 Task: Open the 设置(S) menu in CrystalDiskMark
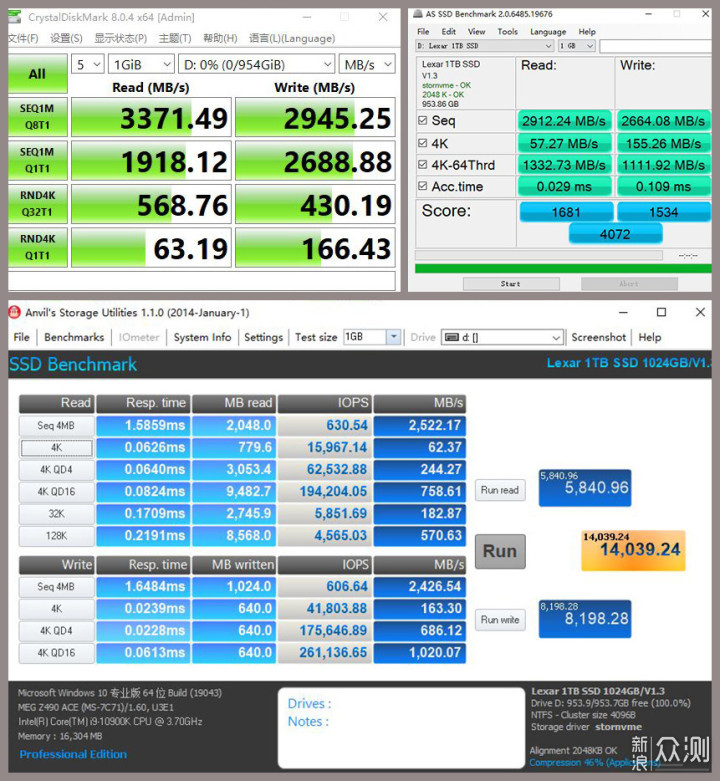tap(66, 38)
